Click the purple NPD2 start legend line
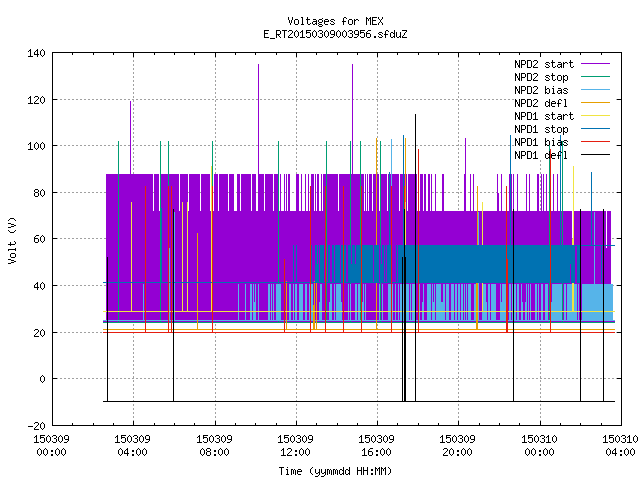Image resolution: width=640 pixels, height=480 pixels. point(595,64)
